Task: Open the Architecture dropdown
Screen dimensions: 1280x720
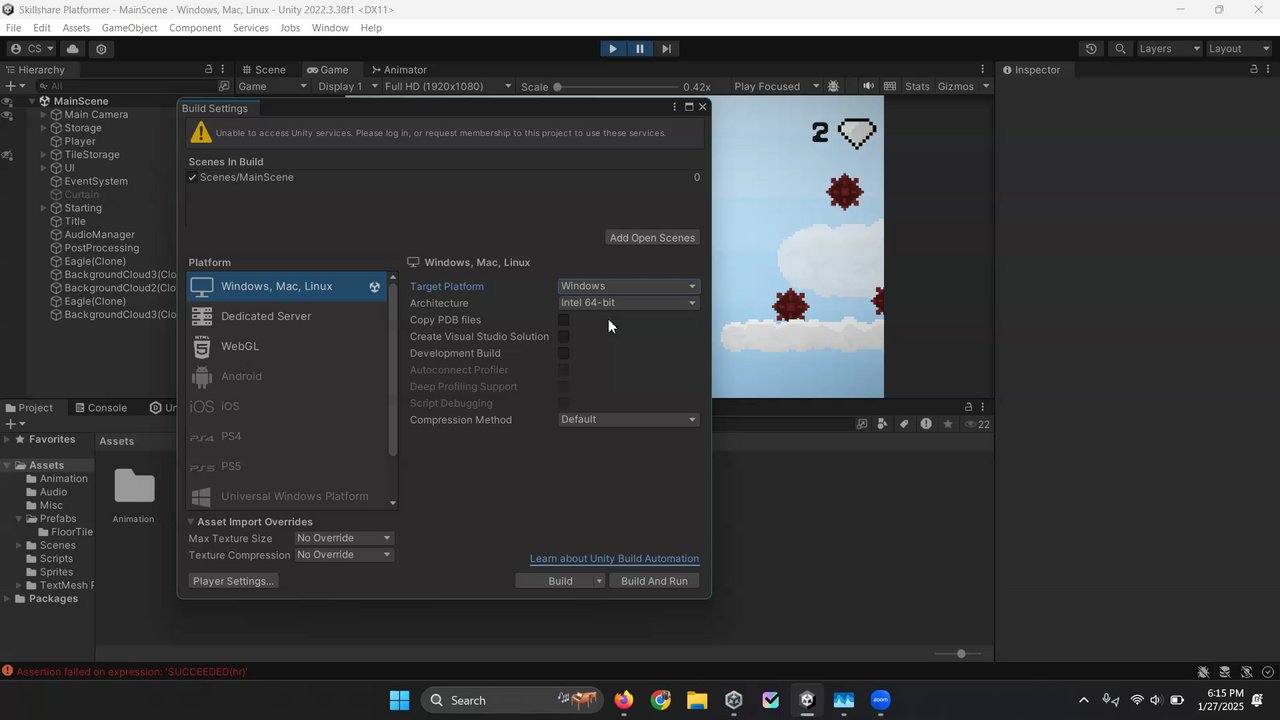Action: (x=628, y=303)
